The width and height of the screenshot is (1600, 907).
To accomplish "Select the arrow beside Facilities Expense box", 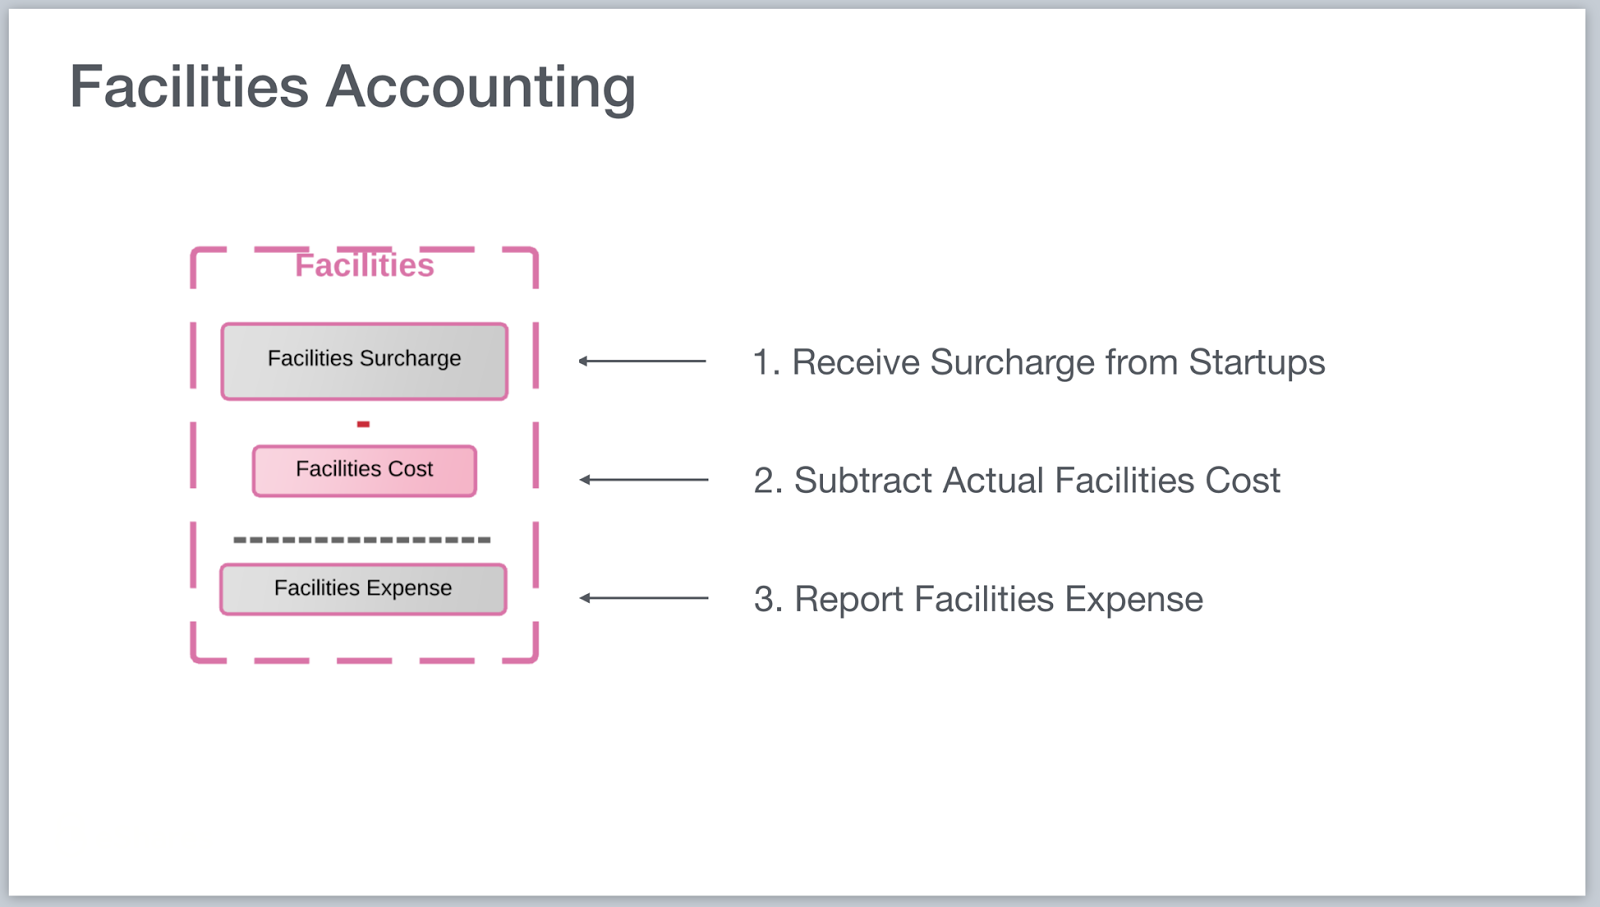I will tap(644, 598).
